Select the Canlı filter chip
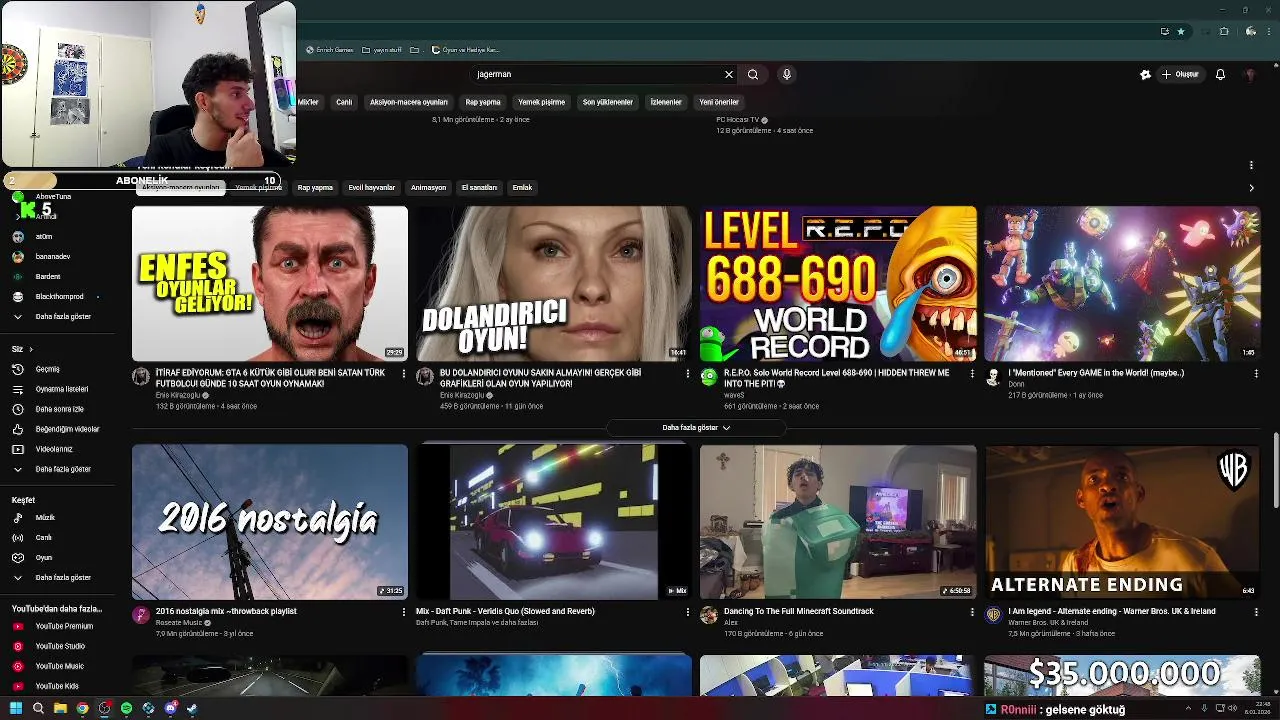The height and width of the screenshot is (720, 1280). pos(344,102)
